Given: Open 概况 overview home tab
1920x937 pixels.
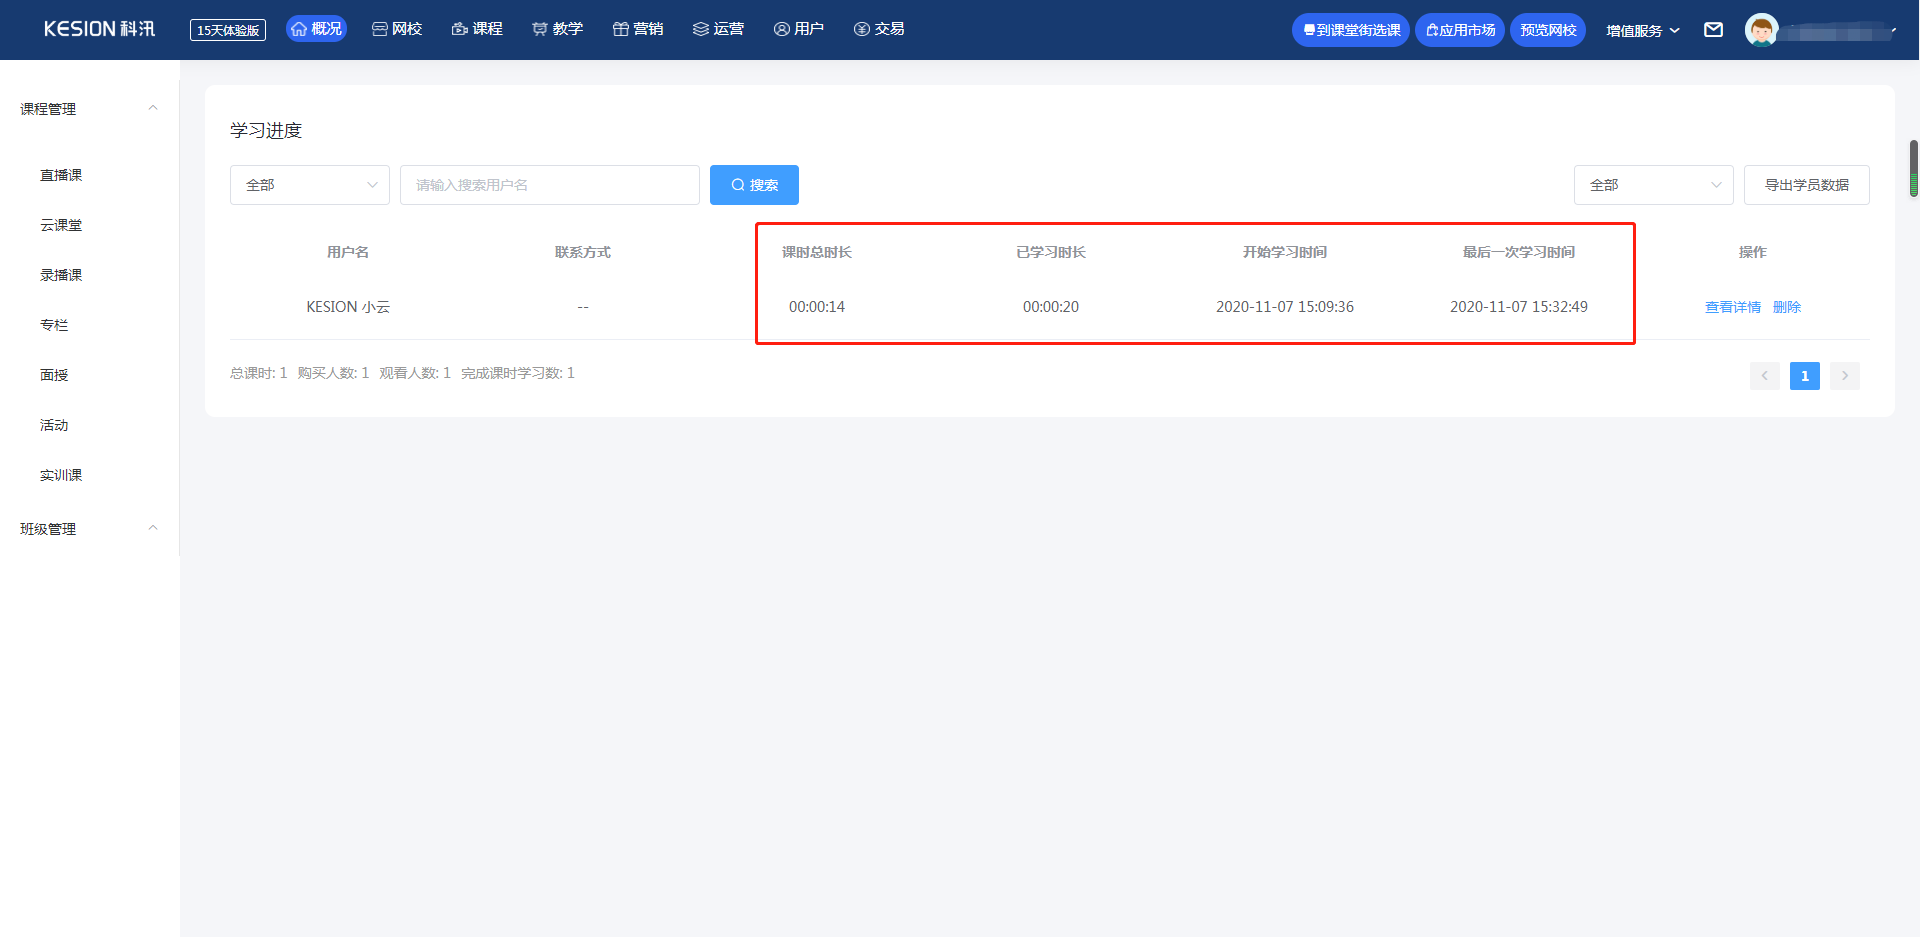Looking at the screenshot, I should click(x=316, y=29).
